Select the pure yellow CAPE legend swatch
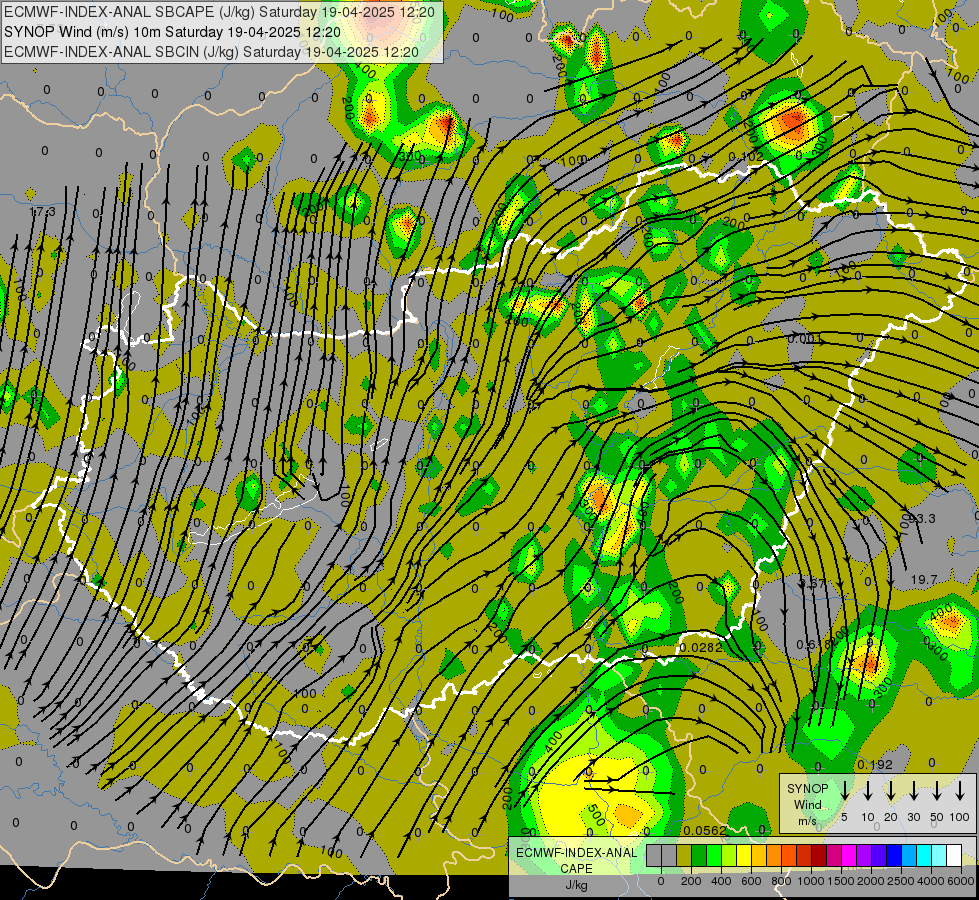This screenshot has width=979, height=900. (744, 855)
